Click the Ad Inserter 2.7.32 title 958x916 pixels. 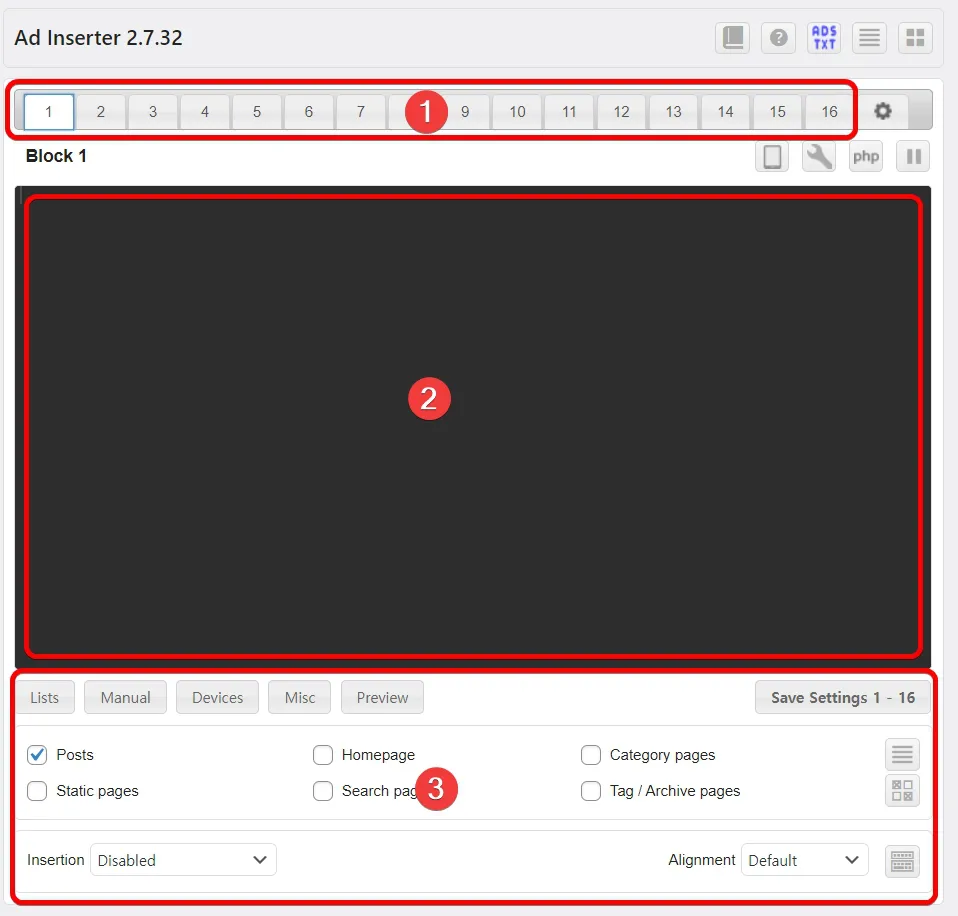pyautogui.click(x=98, y=38)
